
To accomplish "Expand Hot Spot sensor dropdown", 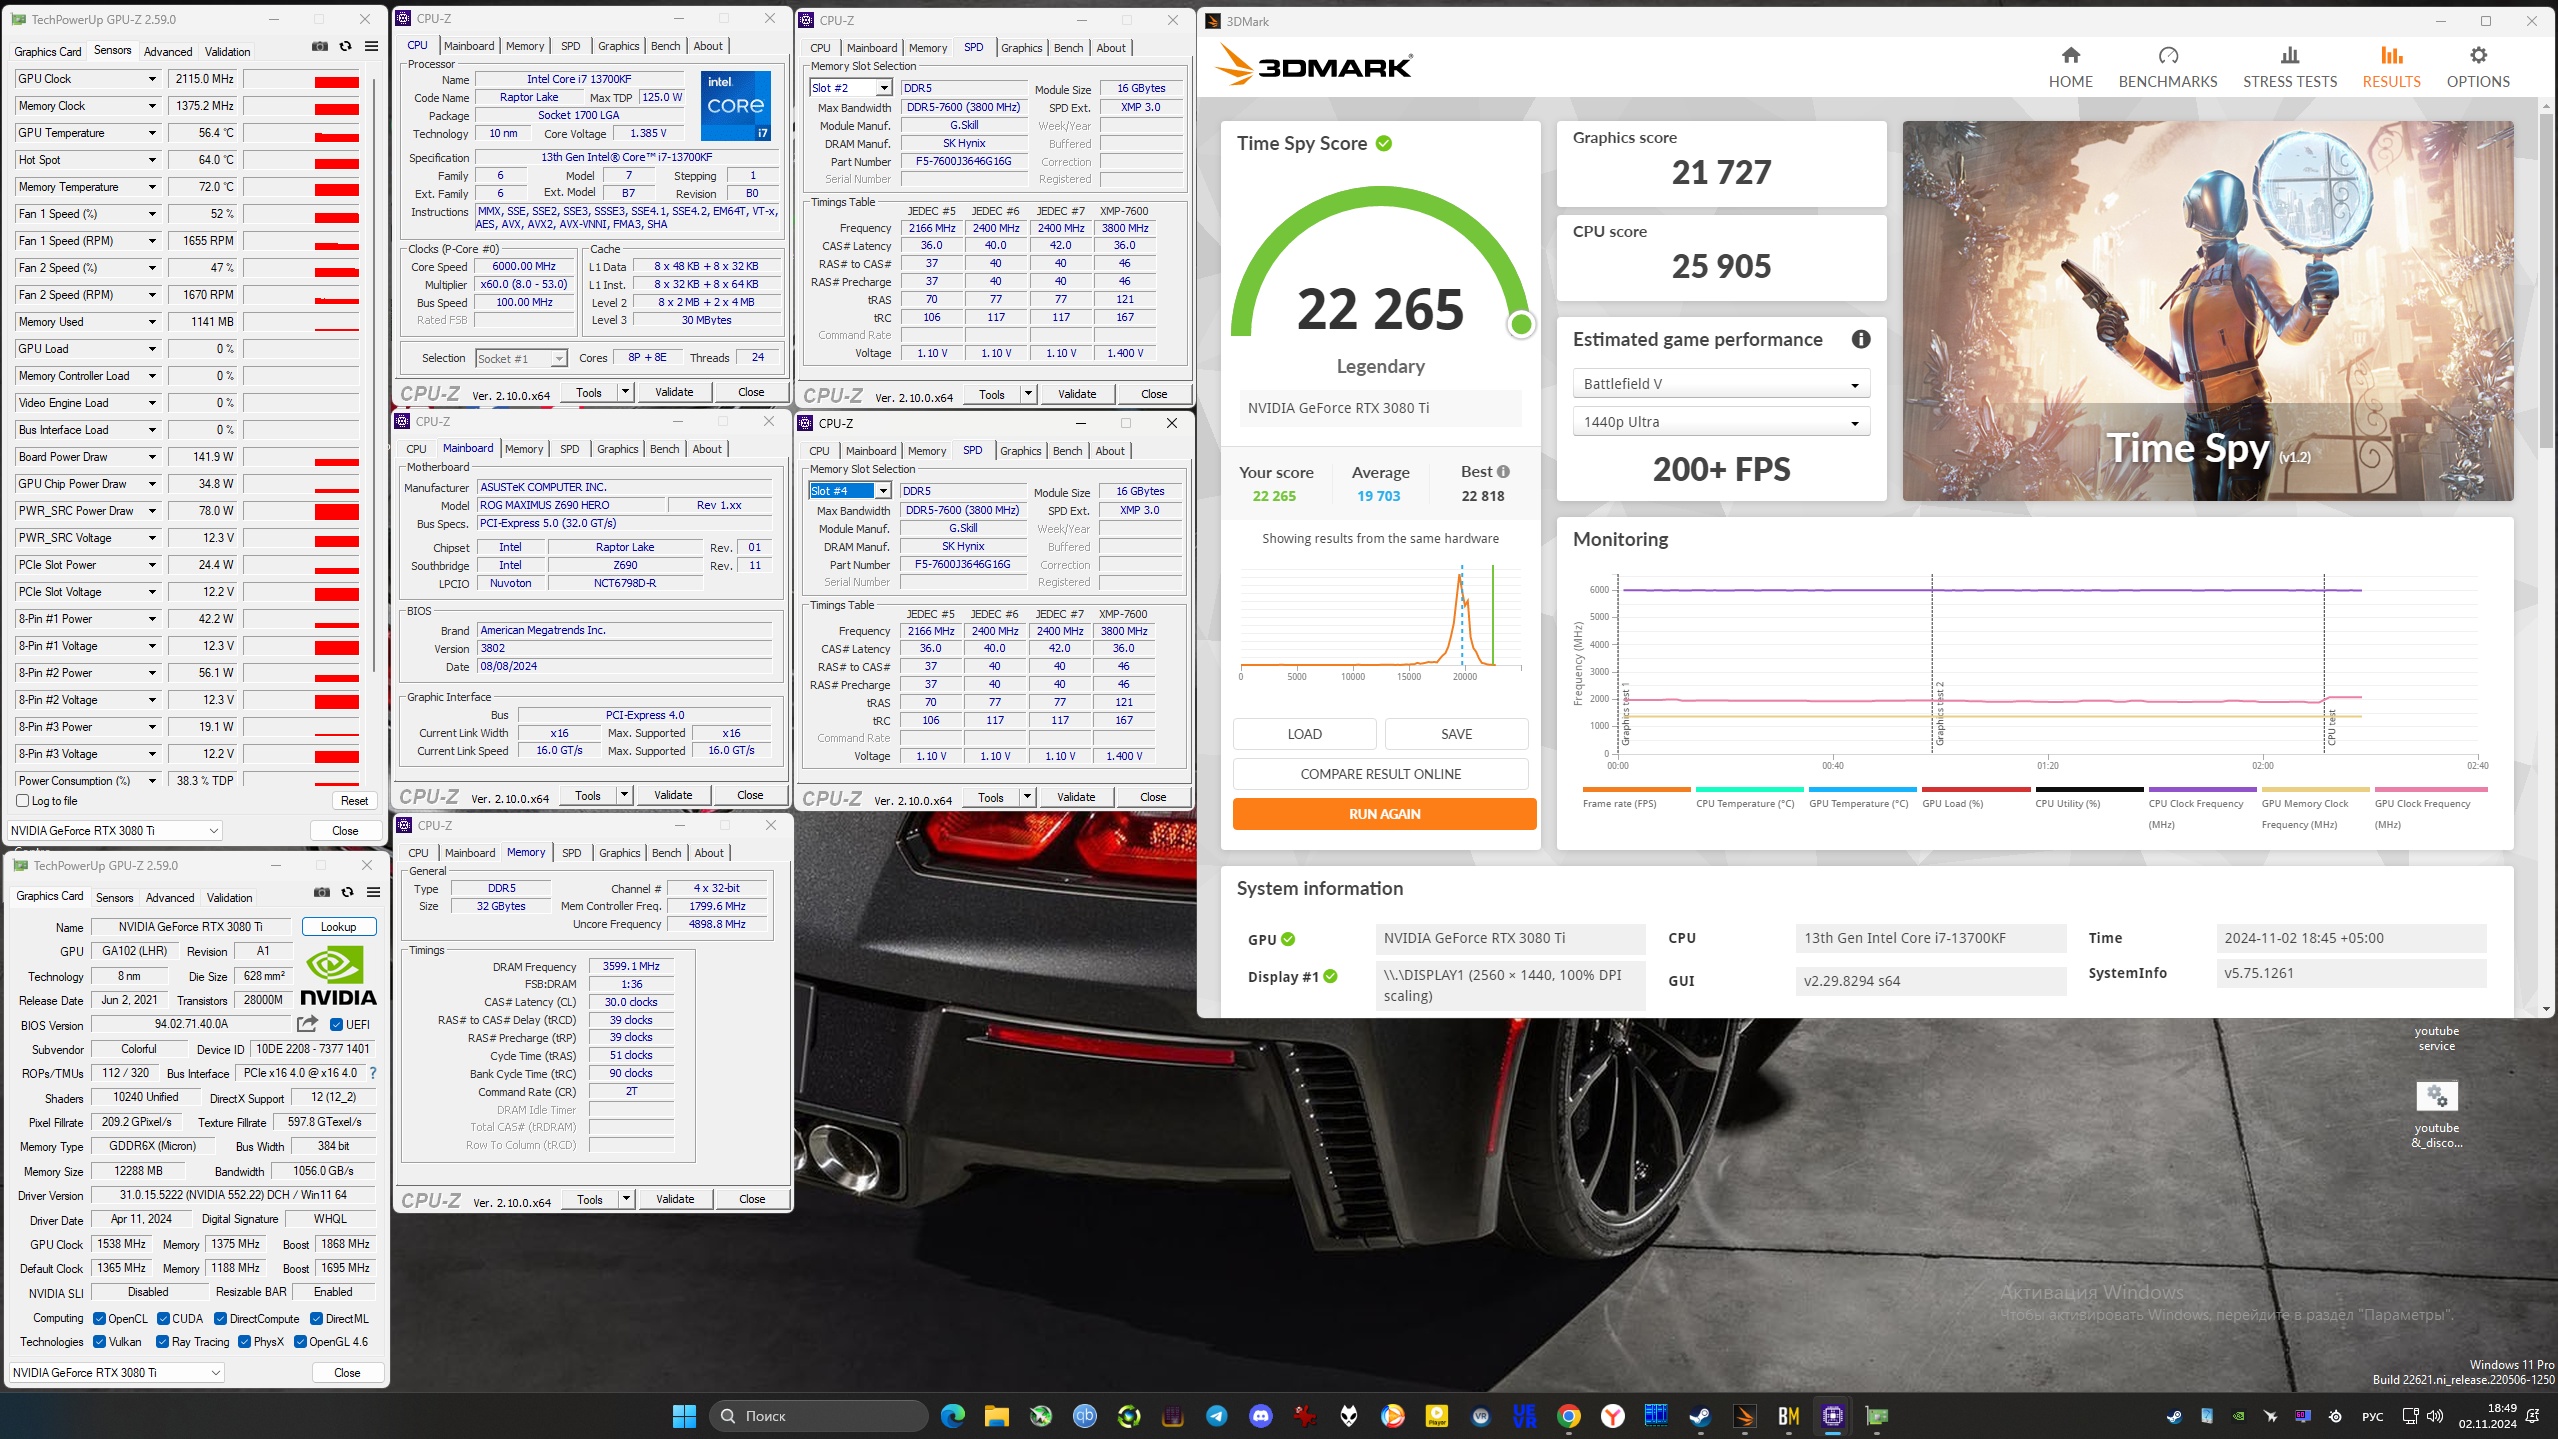I will [x=152, y=160].
